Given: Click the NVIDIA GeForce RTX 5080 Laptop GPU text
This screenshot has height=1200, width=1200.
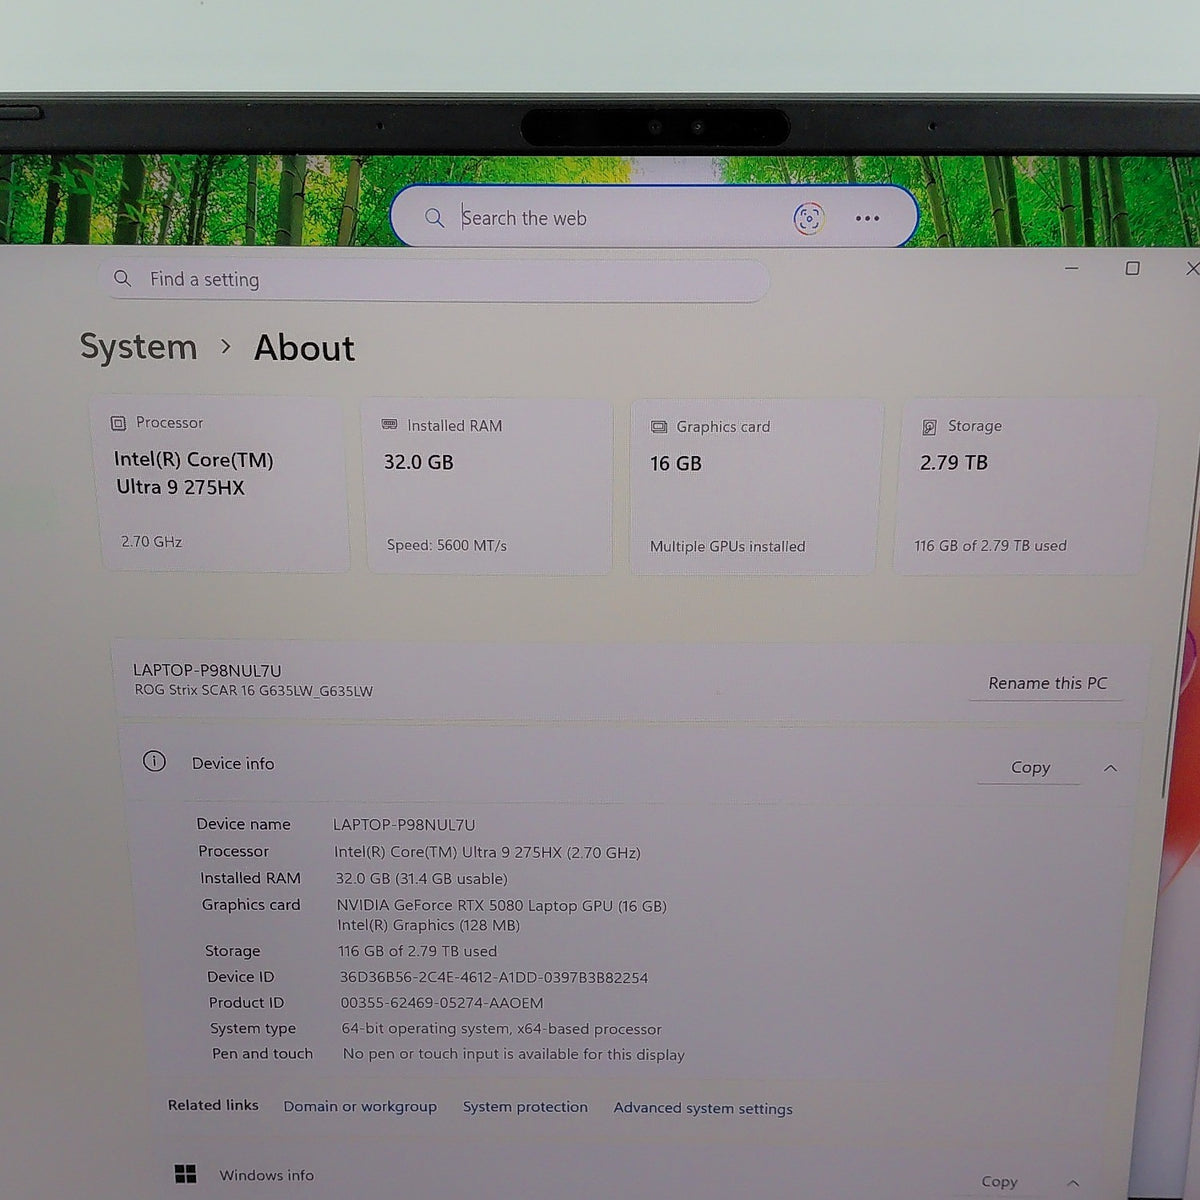Looking at the screenshot, I should click(x=501, y=905).
